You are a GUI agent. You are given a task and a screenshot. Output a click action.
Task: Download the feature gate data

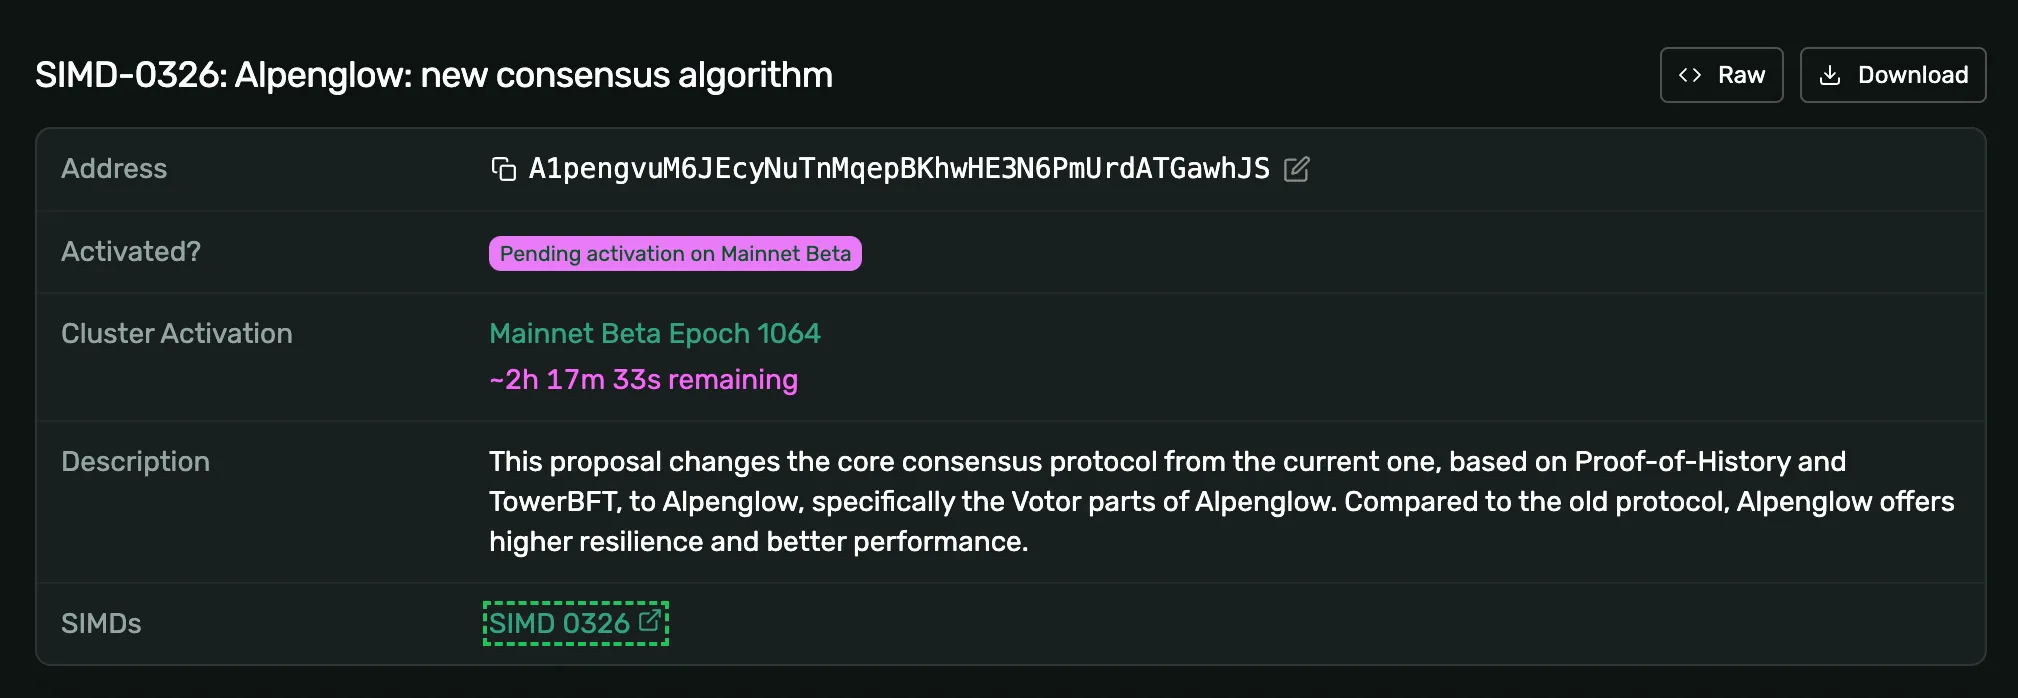point(1893,75)
